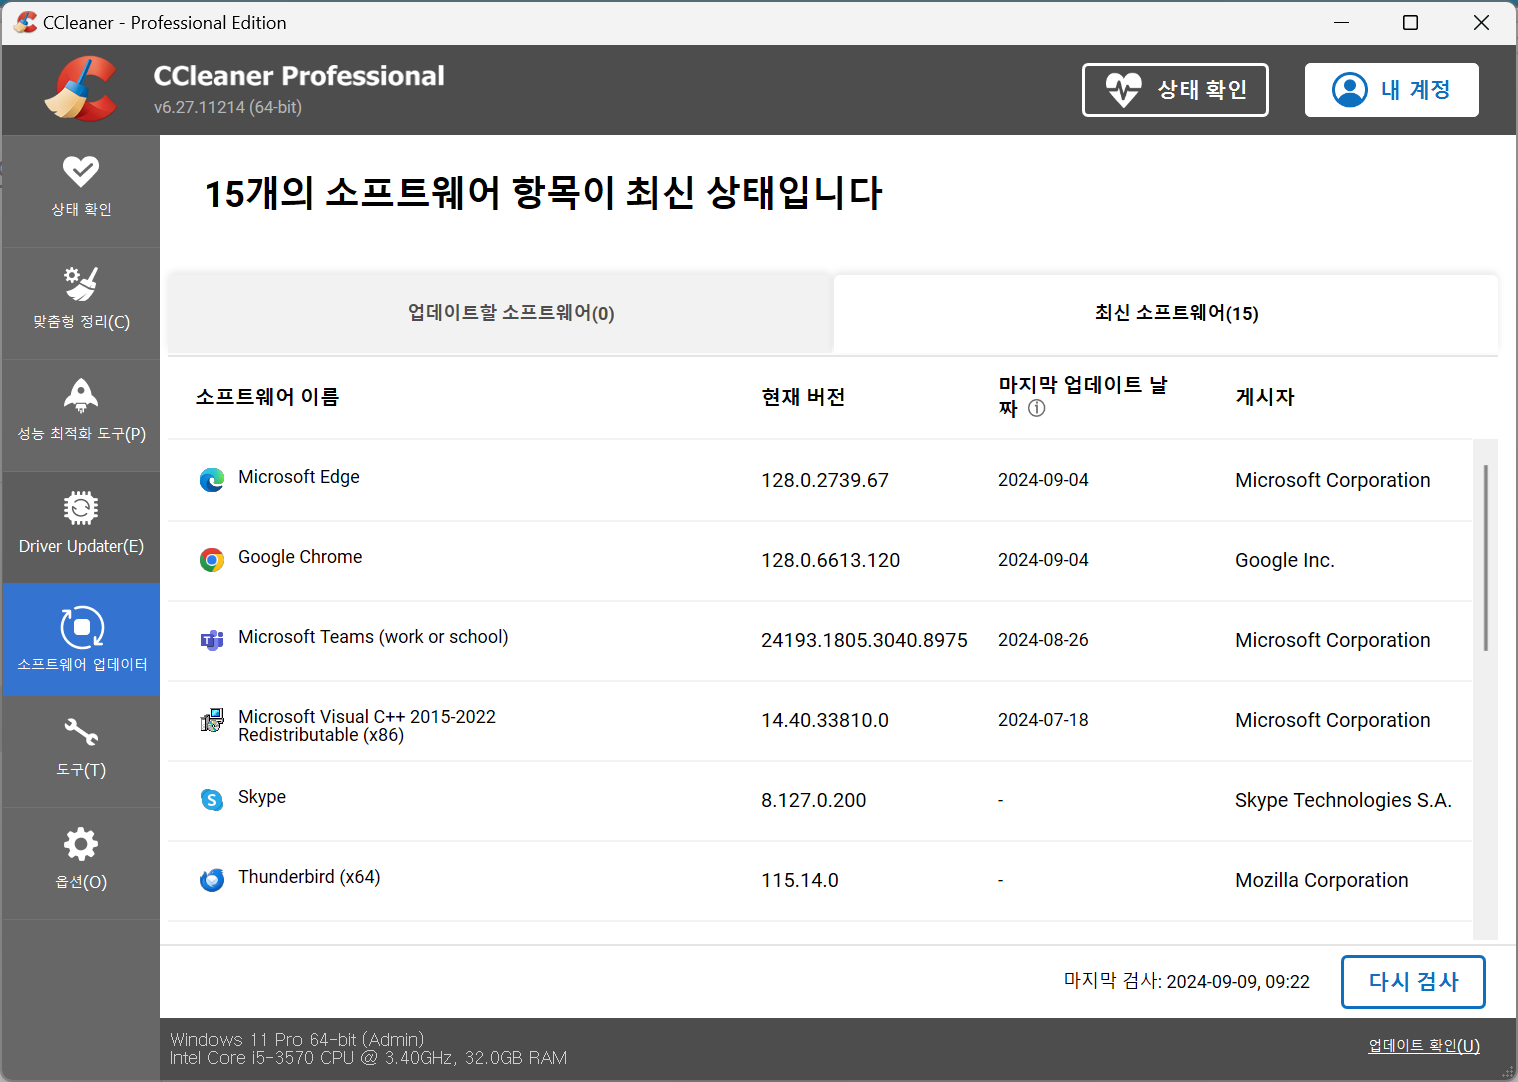Click the 현재 버전 column header

click(803, 397)
